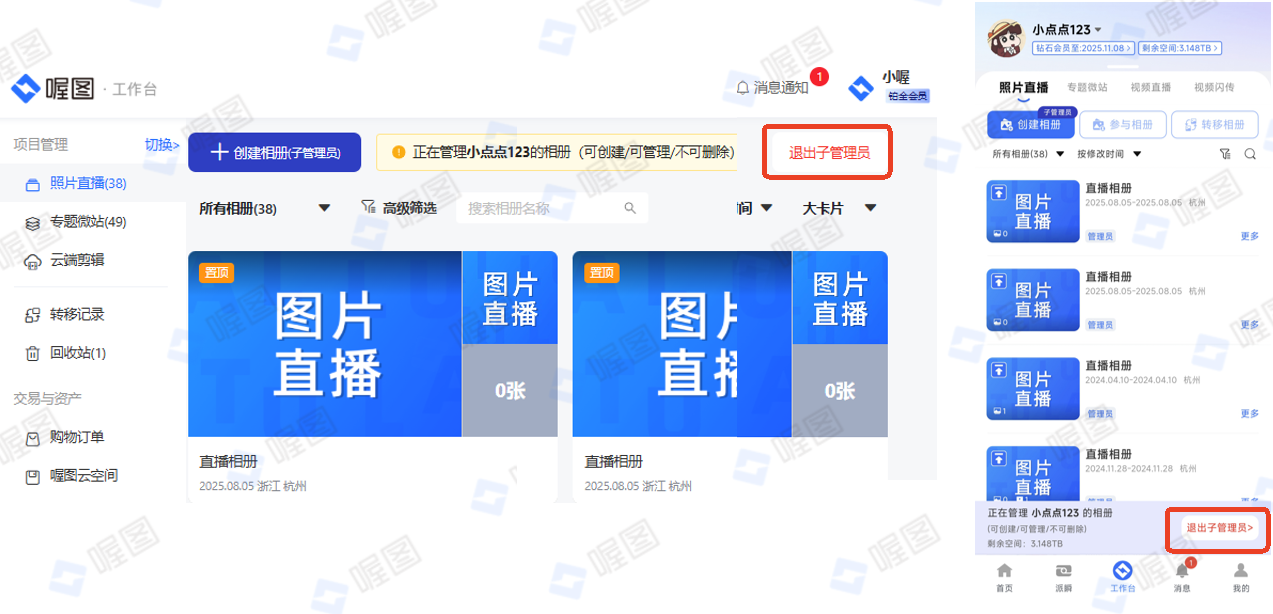The height and width of the screenshot is (614, 1273).
Task: Tap the 消息 bell icon in the mobile nav
Action: [x=1181, y=570]
